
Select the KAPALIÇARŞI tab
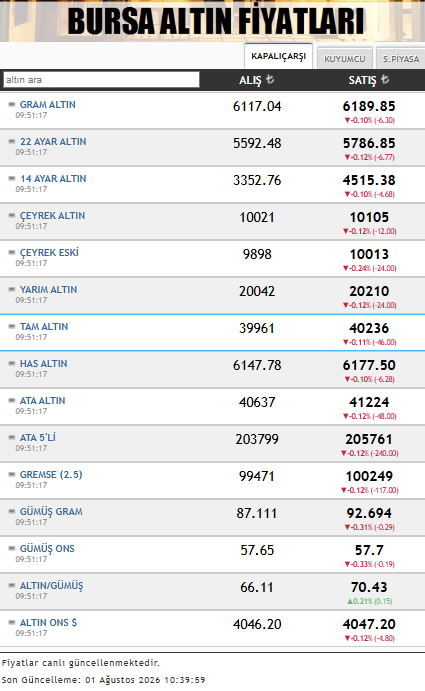(279, 56)
